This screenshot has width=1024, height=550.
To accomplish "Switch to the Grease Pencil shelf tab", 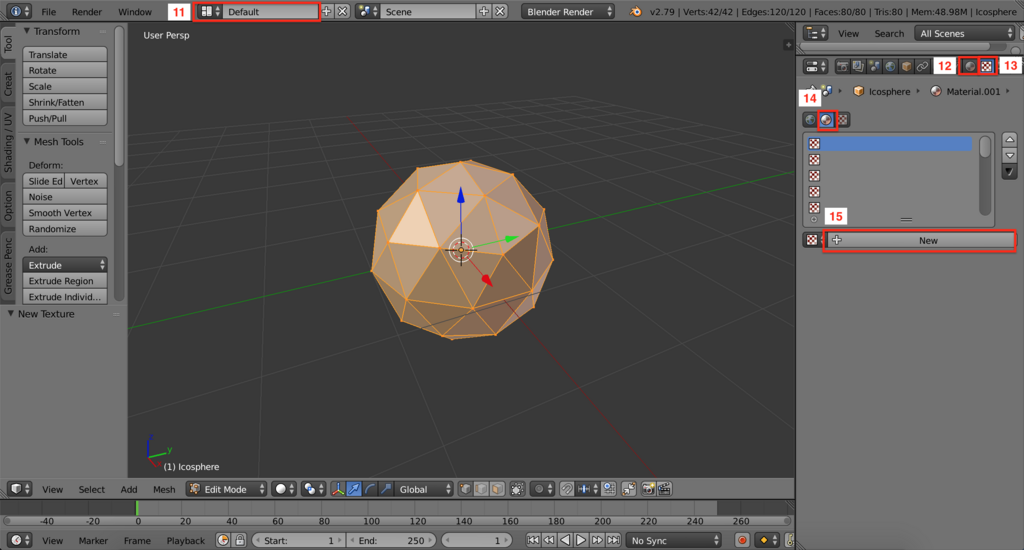I will (x=8, y=265).
